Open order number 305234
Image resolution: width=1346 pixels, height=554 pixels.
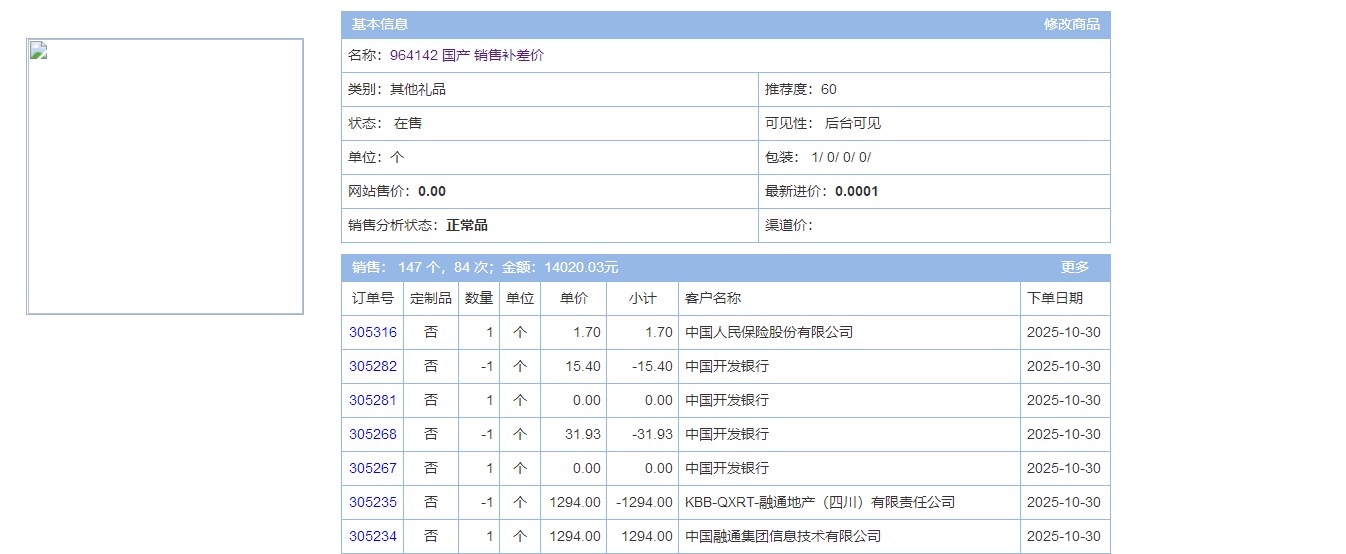coord(372,537)
